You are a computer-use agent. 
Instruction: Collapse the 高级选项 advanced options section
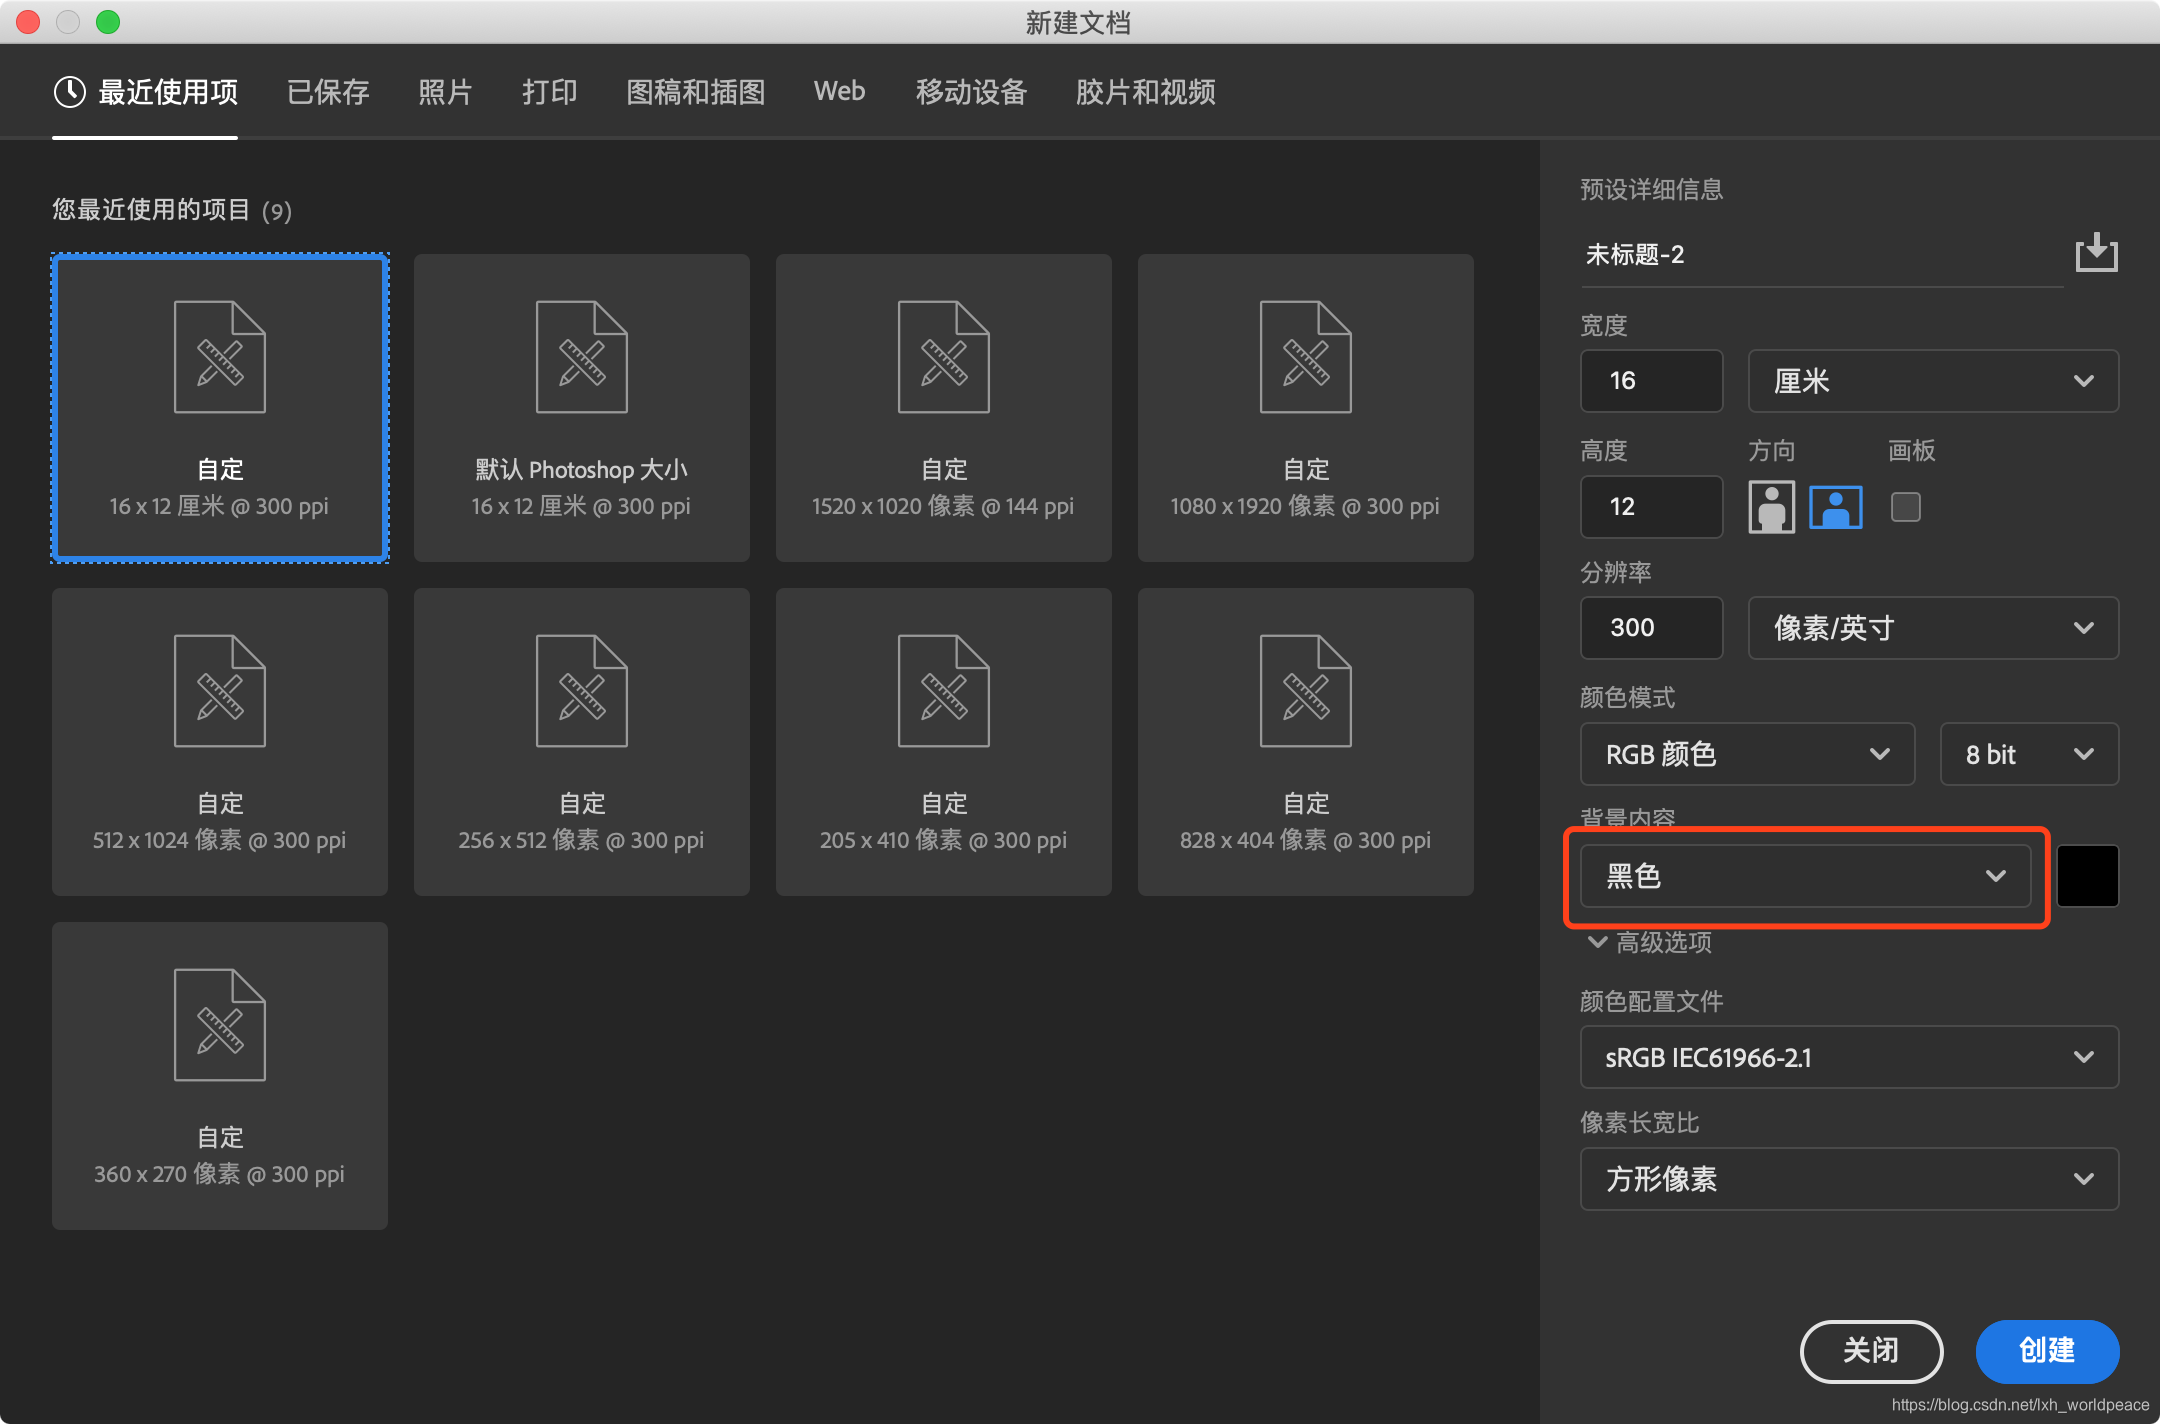coord(1650,942)
